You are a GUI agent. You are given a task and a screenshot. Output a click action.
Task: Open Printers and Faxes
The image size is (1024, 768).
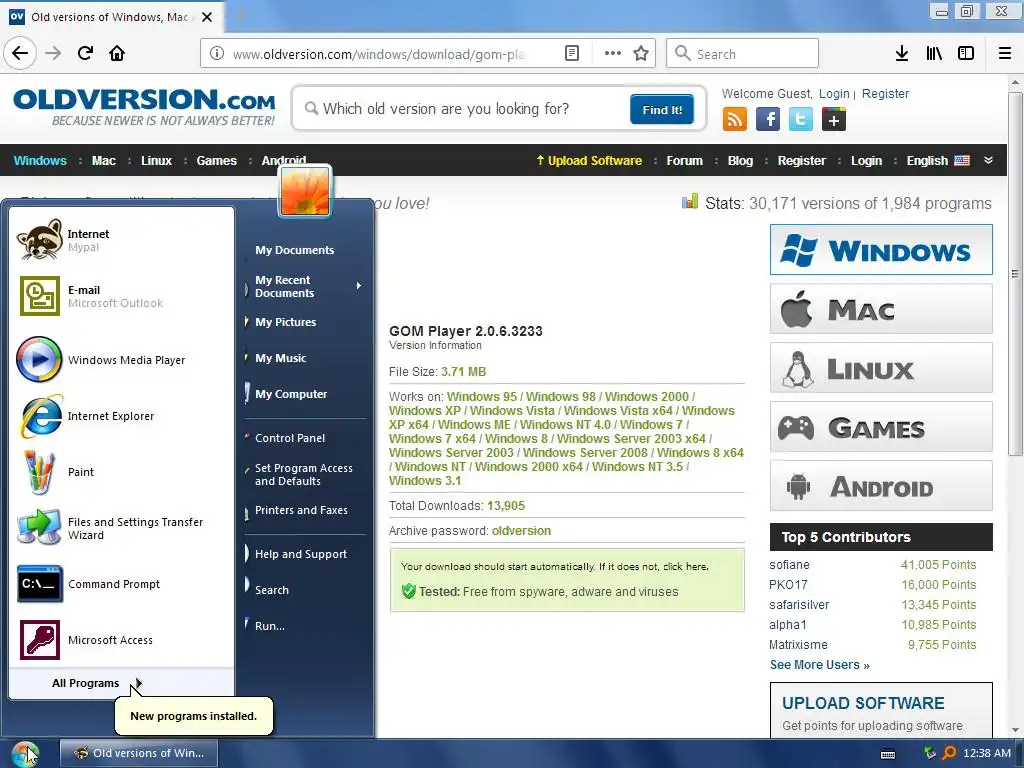pos(301,510)
